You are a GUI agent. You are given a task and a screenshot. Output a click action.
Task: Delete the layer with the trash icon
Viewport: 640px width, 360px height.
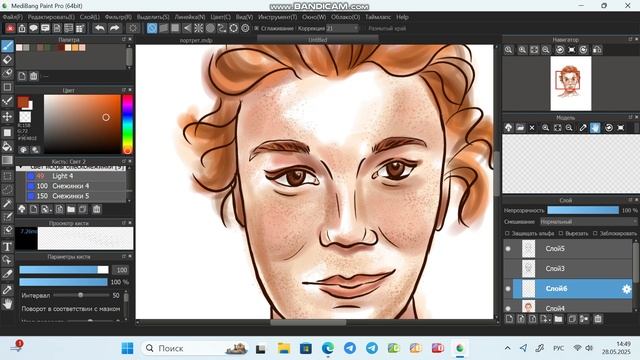[x=598, y=319]
